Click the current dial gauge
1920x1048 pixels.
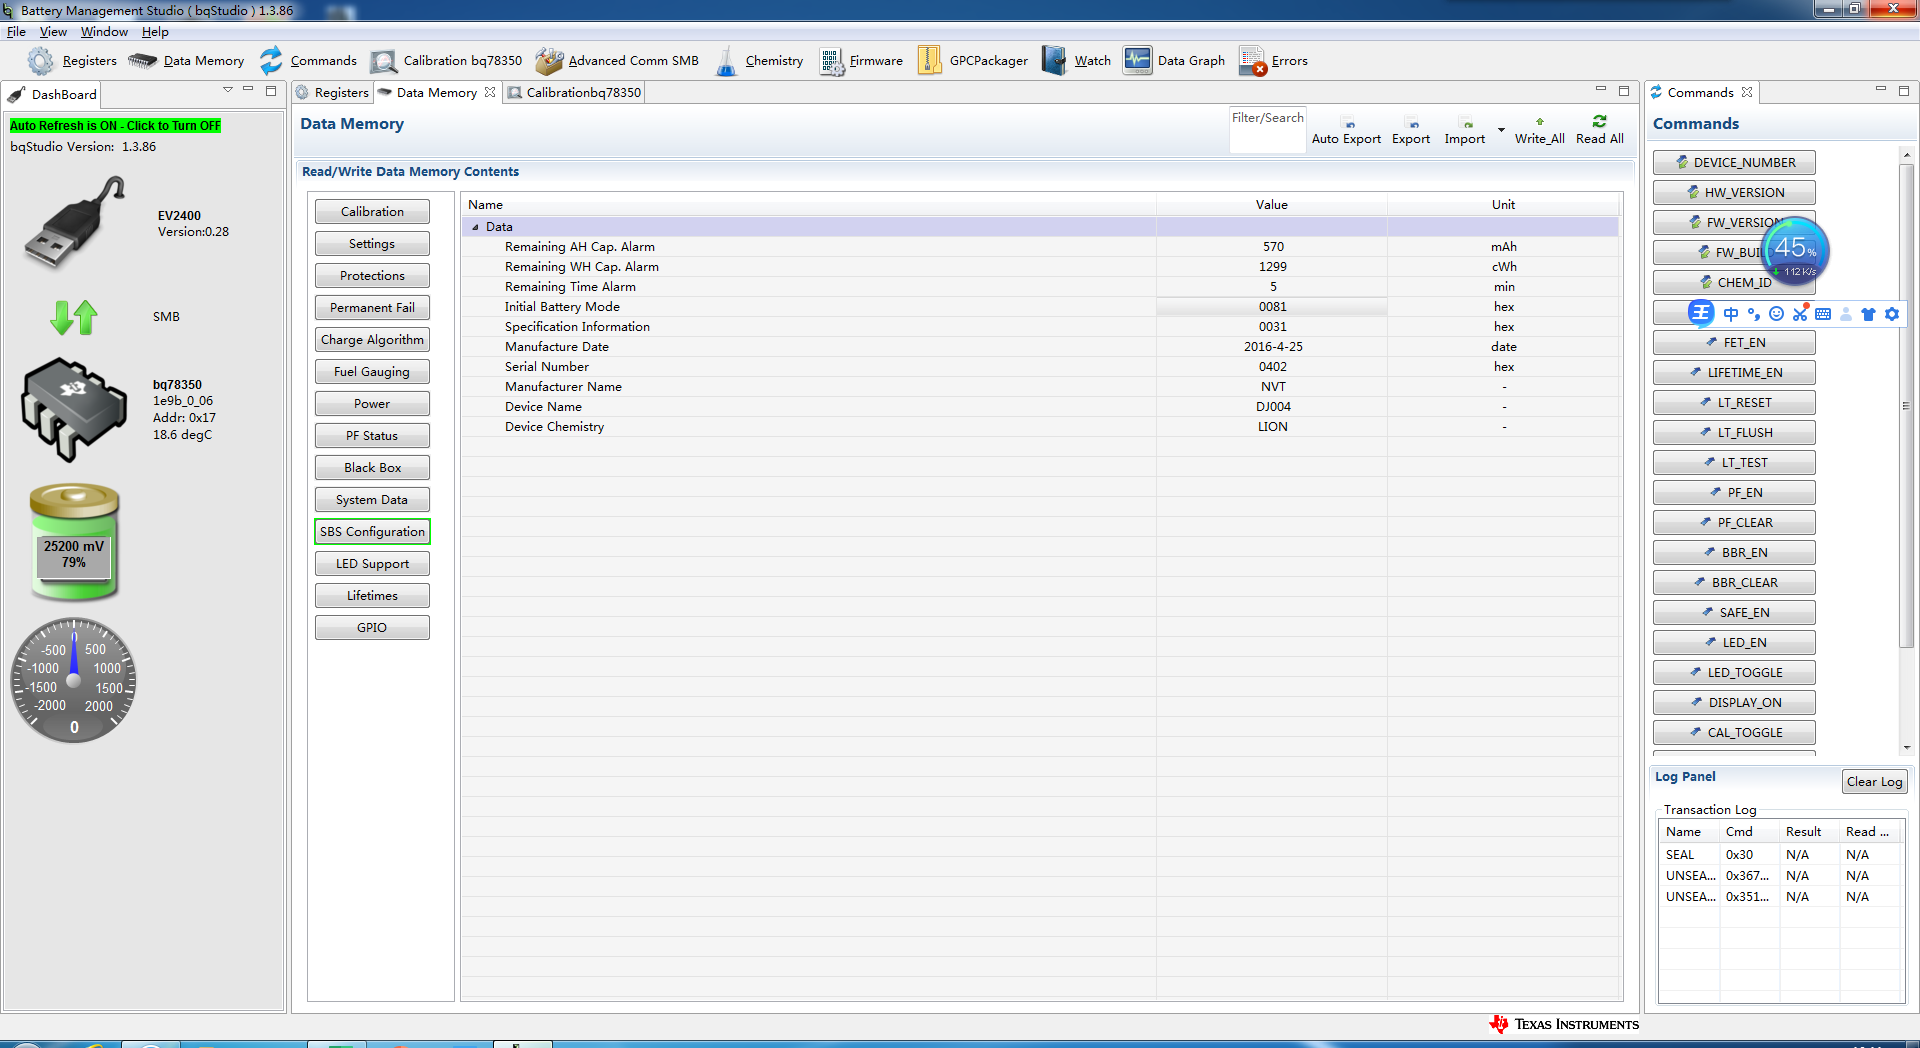(74, 680)
